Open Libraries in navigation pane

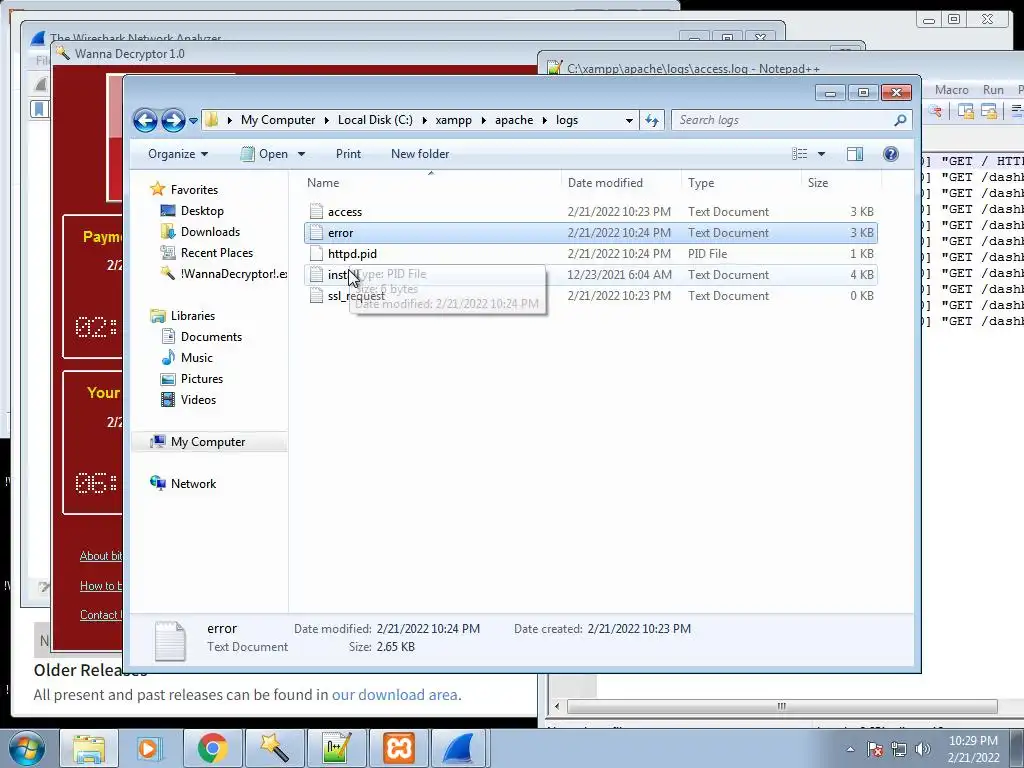[x=193, y=316]
